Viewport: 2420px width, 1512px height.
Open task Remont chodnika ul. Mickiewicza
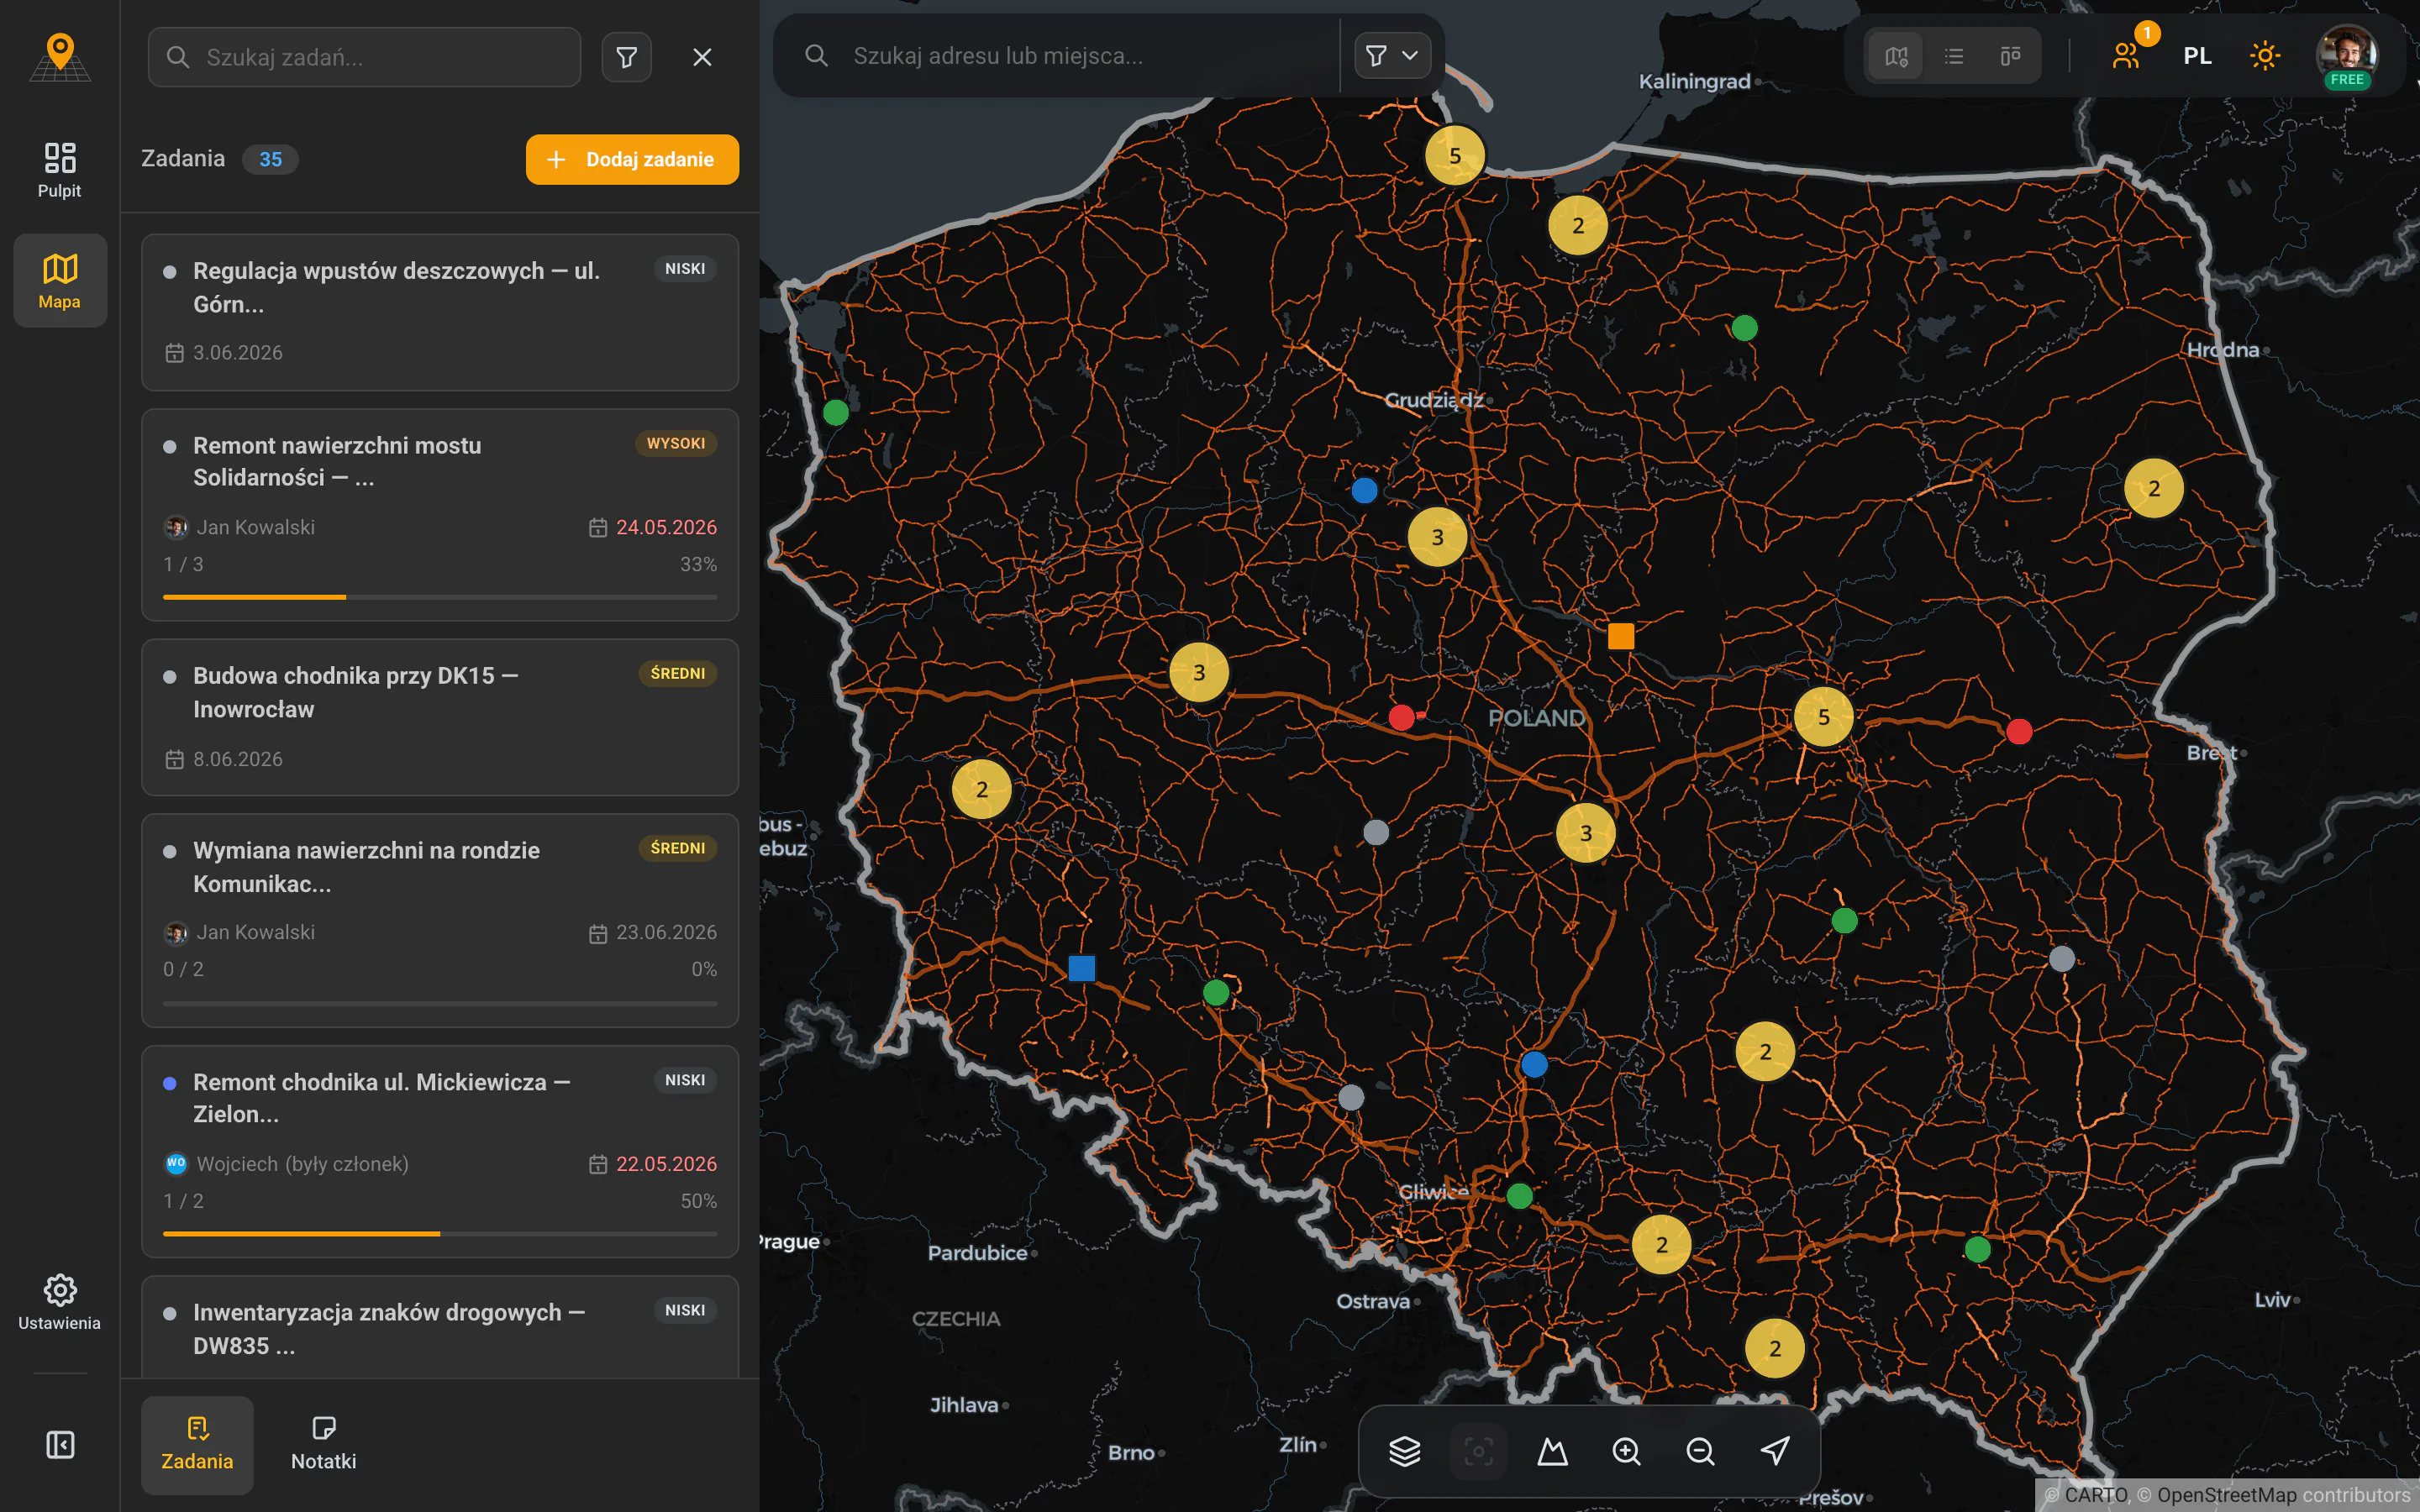[x=440, y=1151]
